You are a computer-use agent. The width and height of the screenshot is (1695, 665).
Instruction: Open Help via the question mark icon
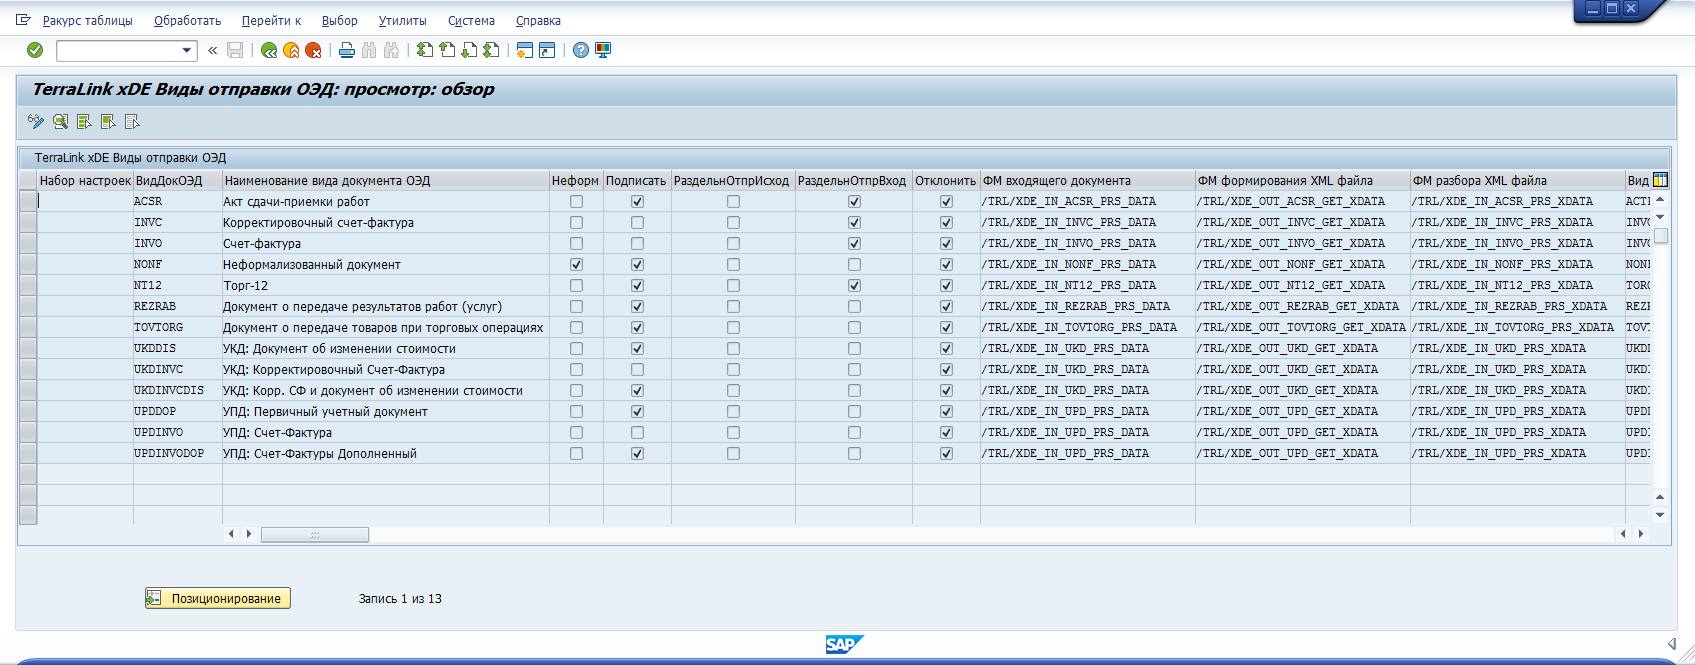(581, 50)
